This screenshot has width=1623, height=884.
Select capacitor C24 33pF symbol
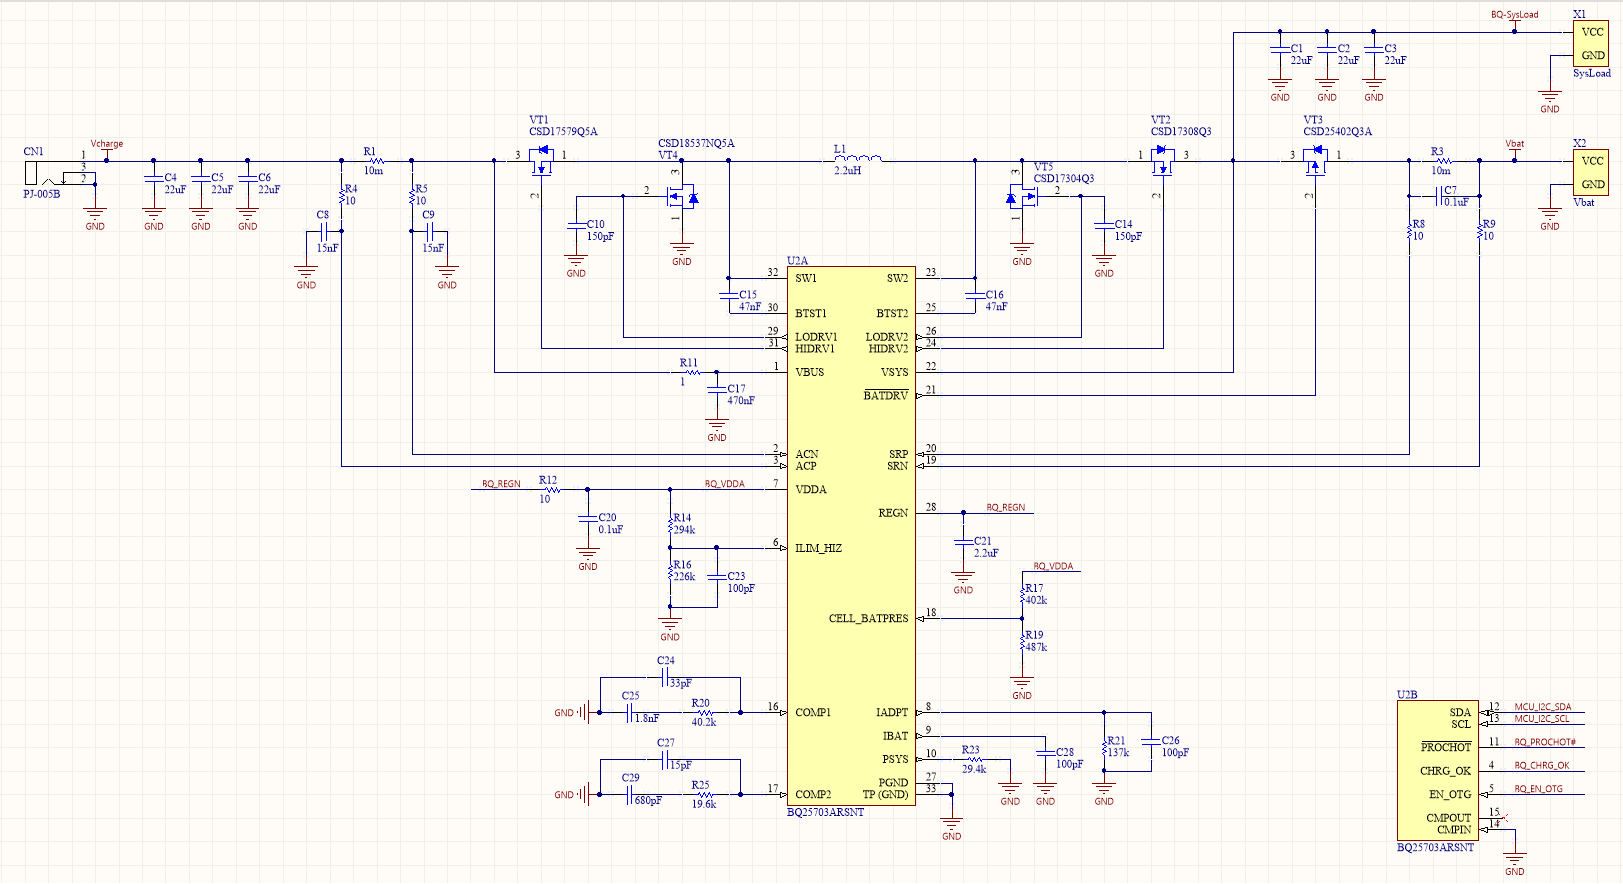665,677
